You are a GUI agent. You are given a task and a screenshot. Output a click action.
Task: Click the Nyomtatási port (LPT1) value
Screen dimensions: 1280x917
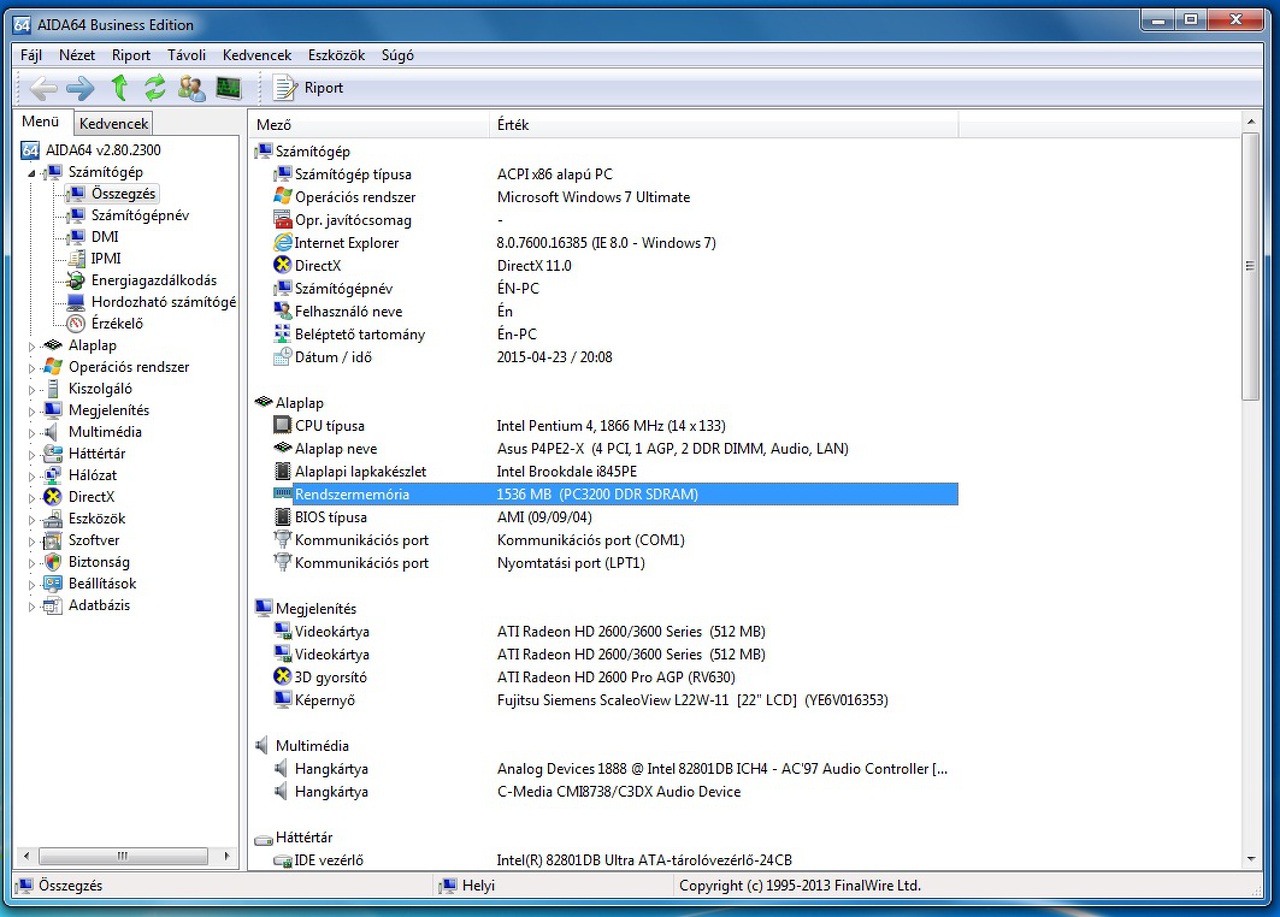[571, 563]
